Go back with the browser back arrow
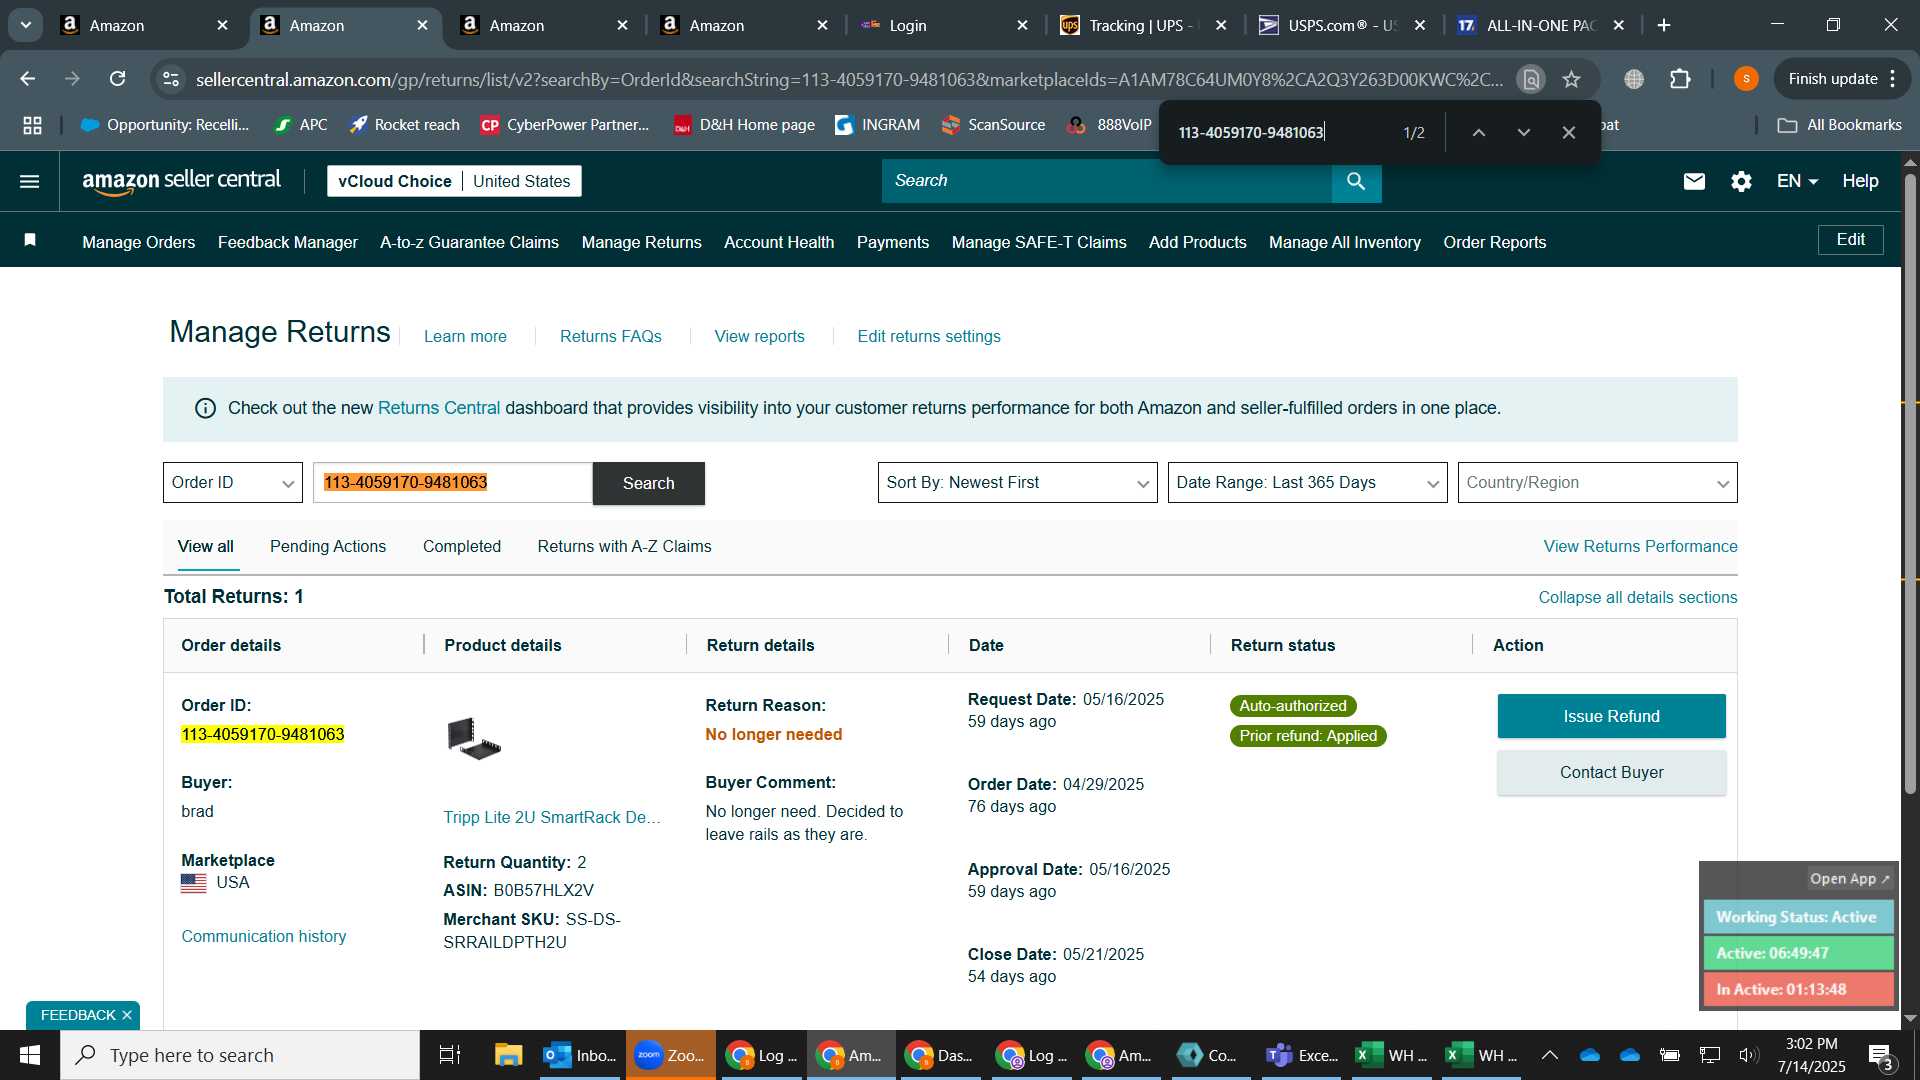 pos(28,79)
